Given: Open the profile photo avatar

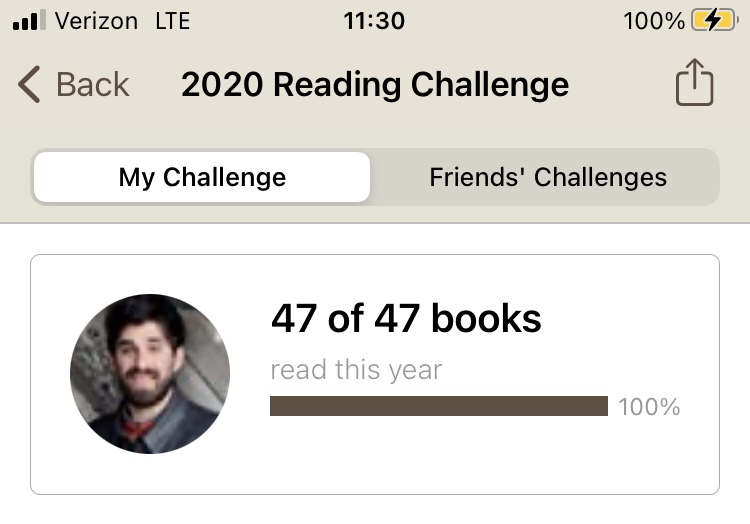Looking at the screenshot, I should [150, 374].
